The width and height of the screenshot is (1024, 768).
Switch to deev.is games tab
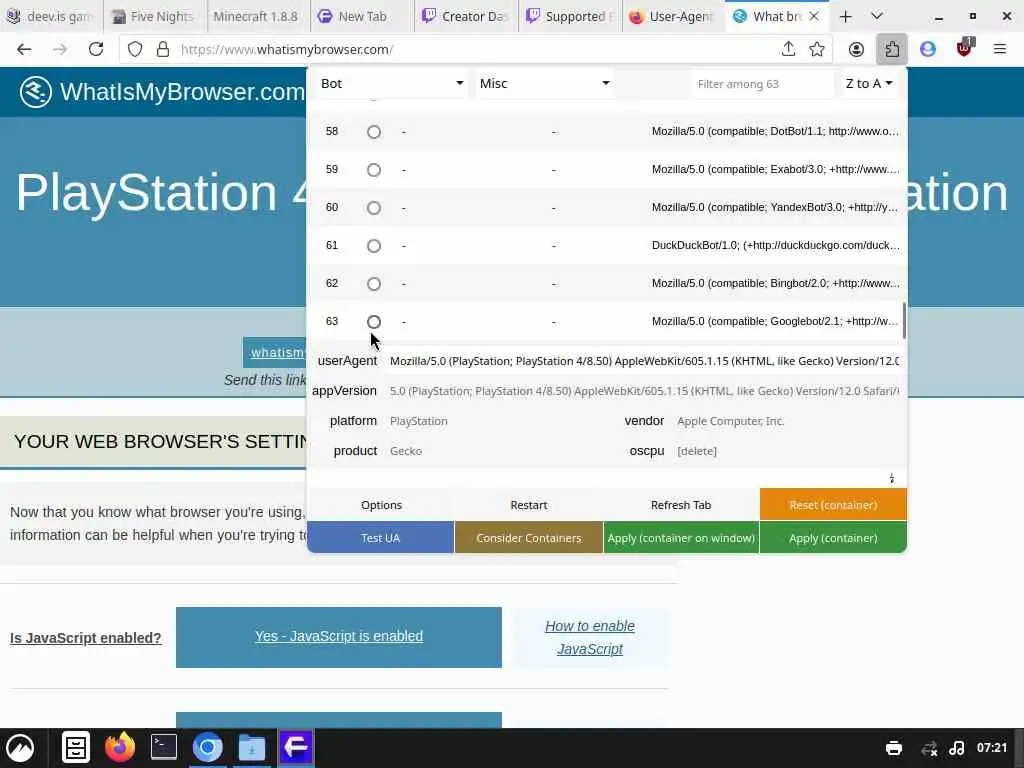tap(51, 16)
